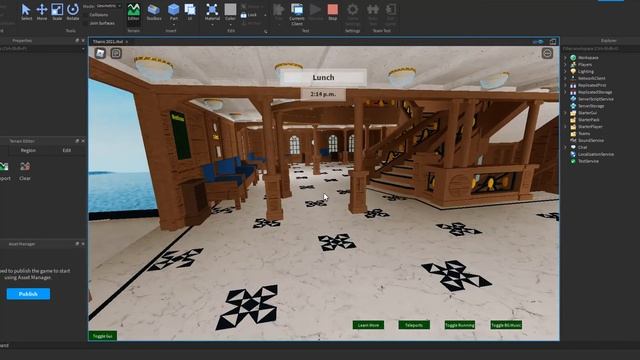
Task: Click the Properties filter search field
Action: tap(41, 49)
